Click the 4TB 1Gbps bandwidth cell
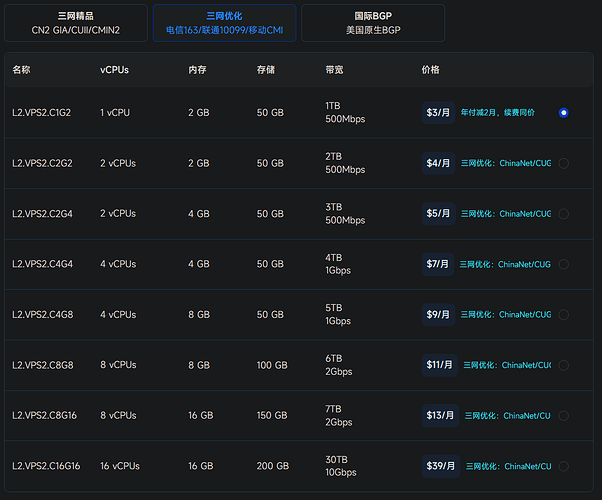Image resolution: width=602 pixels, height=500 pixels. click(338, 264)
